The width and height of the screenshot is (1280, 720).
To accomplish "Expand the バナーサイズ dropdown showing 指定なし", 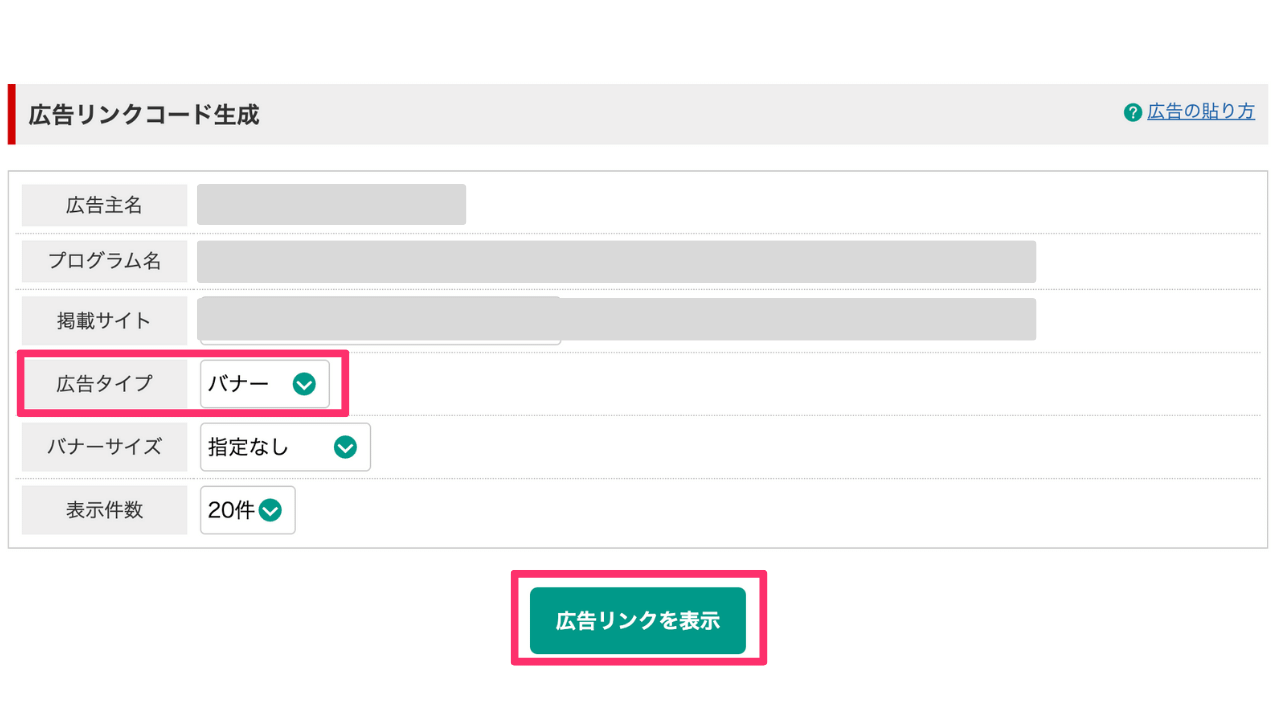I will tap(285, 447).
